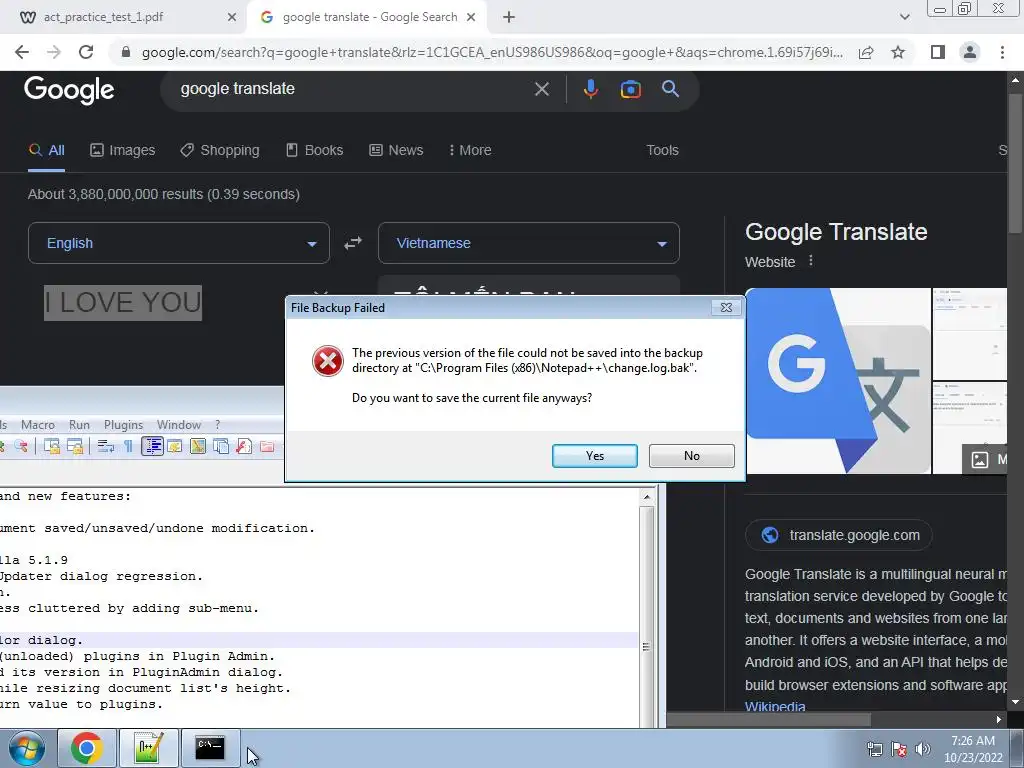Toggle synchronize horizontal scrolling in Notepad++
1024x768 pixels.
(75, 446)
